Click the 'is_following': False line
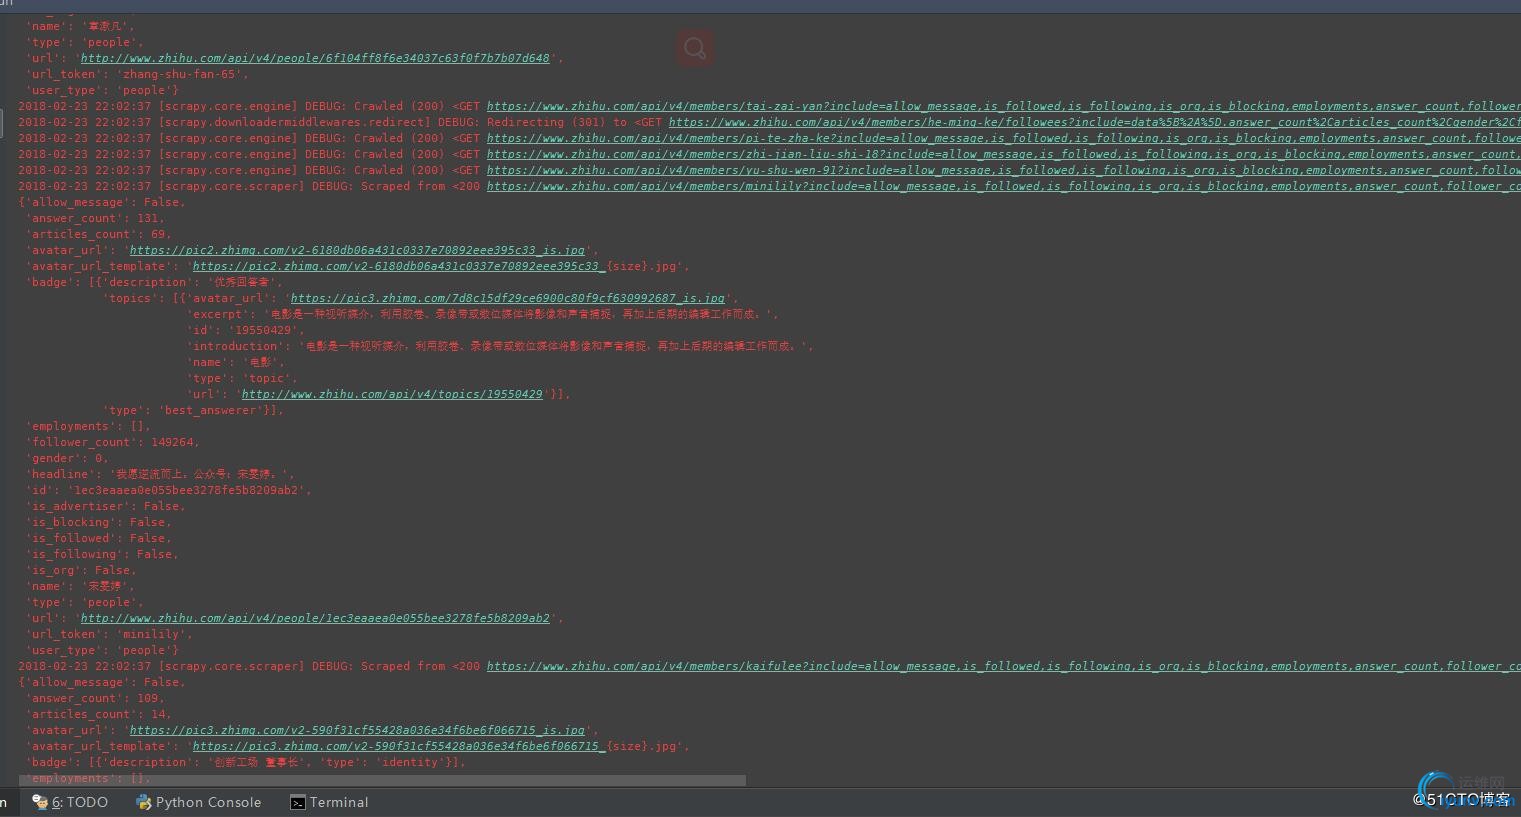The image size is (1521, 817). 102,554
